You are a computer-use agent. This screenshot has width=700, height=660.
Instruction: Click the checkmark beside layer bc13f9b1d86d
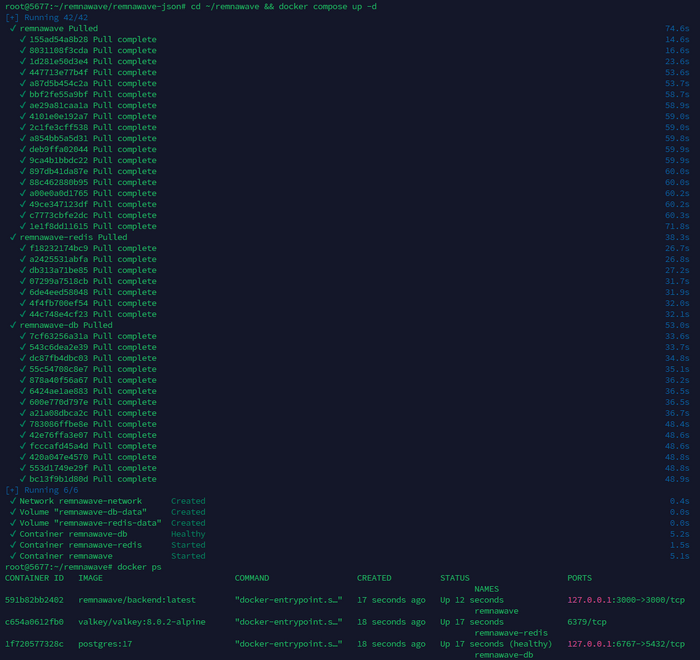23,479
